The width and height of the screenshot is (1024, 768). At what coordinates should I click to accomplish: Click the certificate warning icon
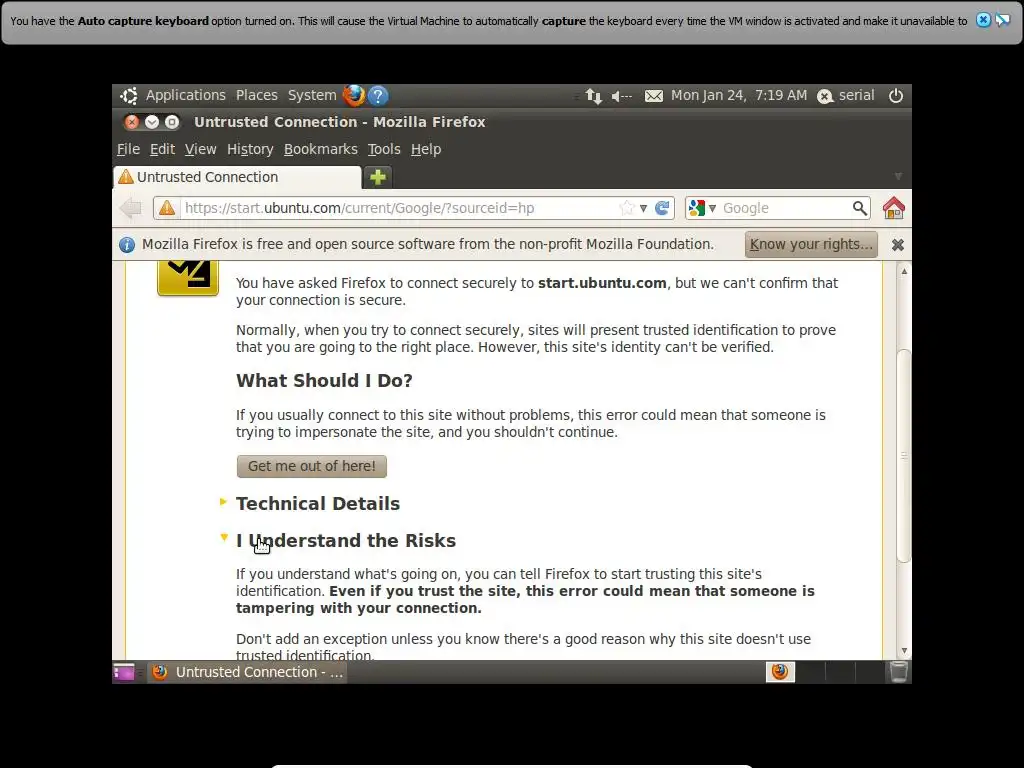[x=188, y=278]
